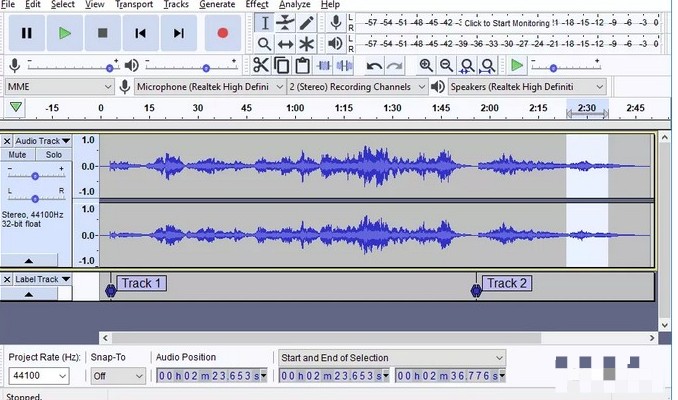Close the Label Track with X

(7, 280)
